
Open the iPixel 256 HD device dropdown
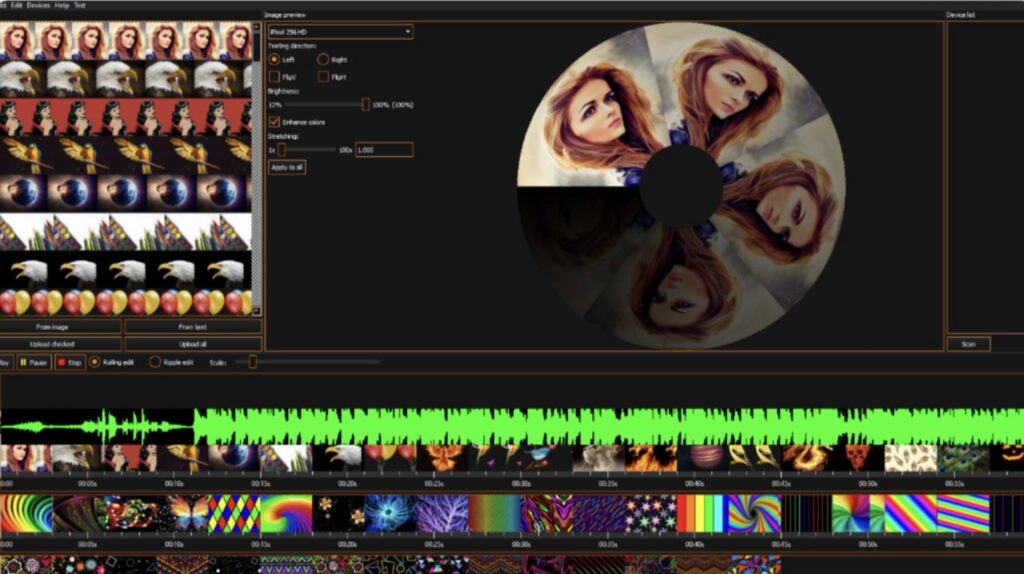coord(340,32)
